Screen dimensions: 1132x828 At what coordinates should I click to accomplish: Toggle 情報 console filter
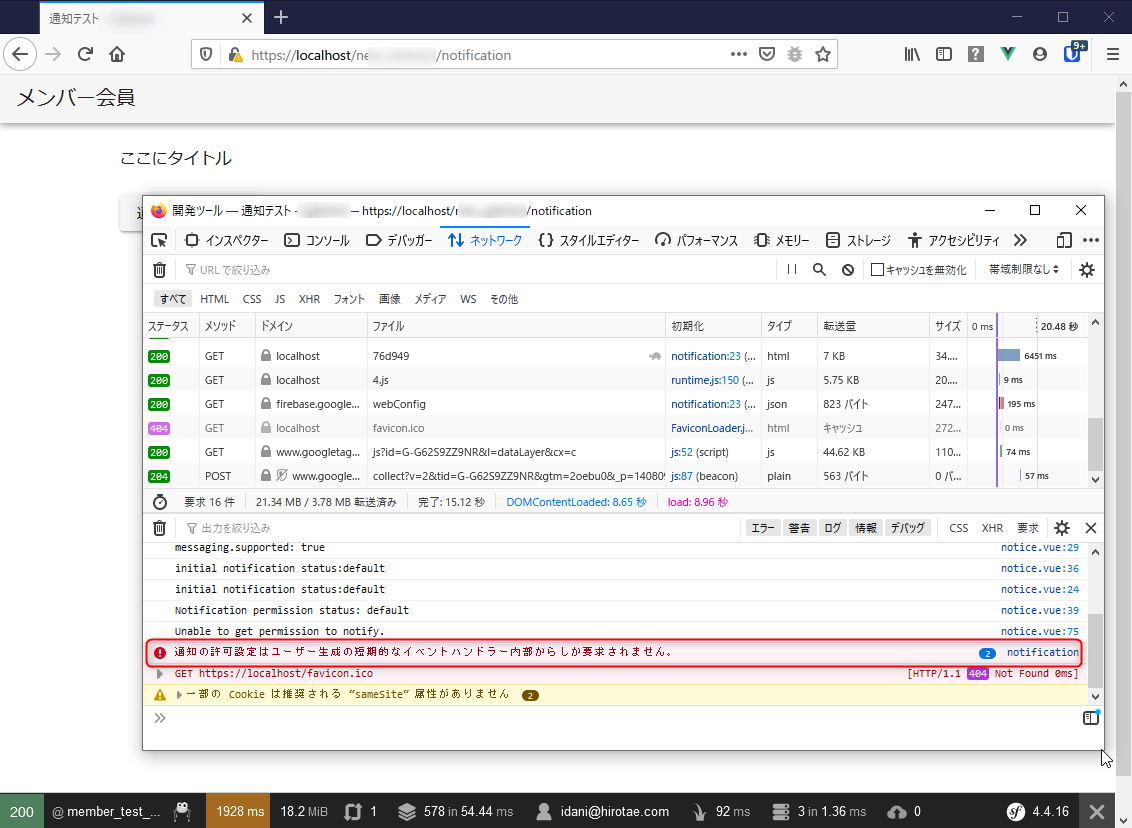[866, 528]
